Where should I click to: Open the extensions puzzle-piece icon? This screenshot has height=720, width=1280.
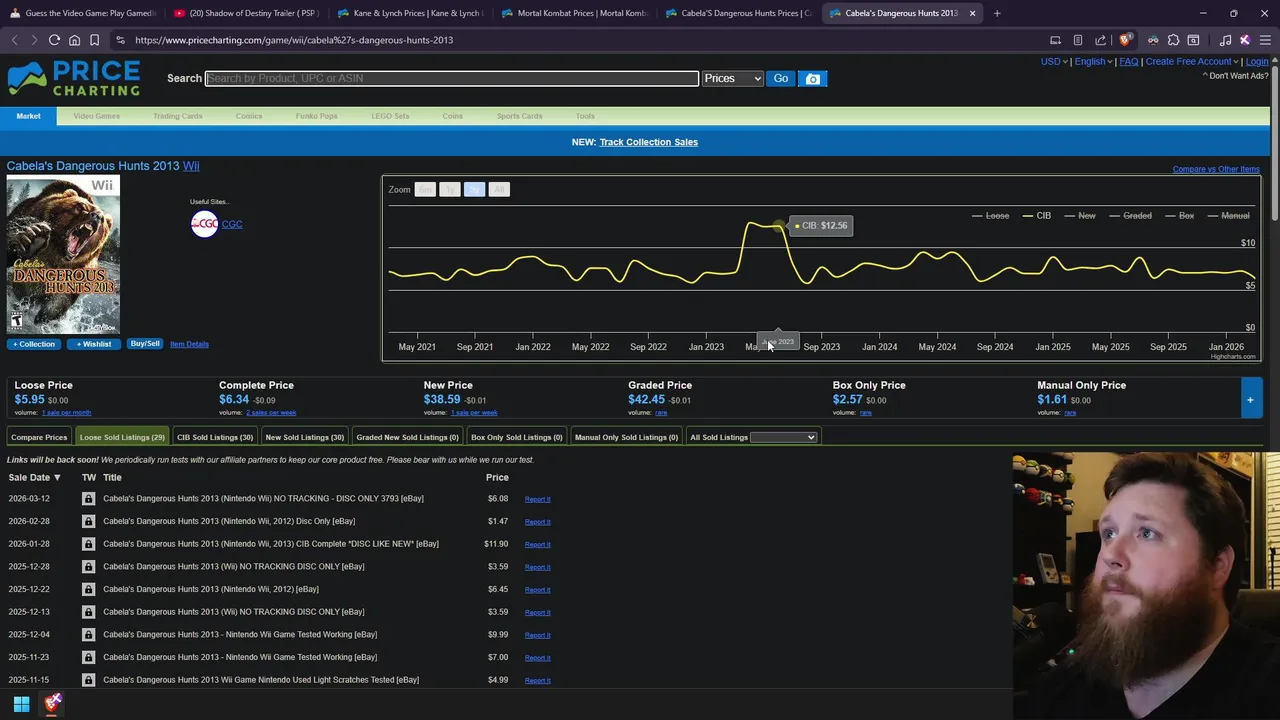click(1174, 40)
